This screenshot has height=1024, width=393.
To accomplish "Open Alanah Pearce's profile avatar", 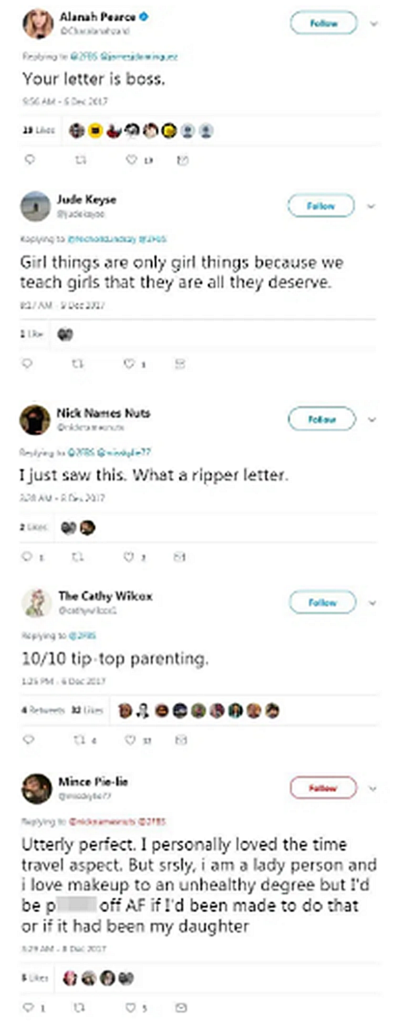I will tap(37, 24).
